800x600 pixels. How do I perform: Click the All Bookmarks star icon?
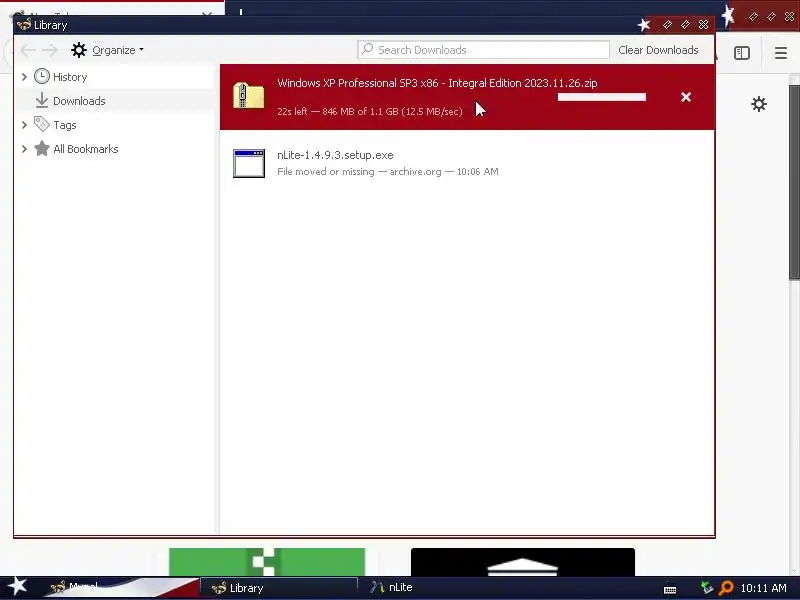[x=42, y=148]
